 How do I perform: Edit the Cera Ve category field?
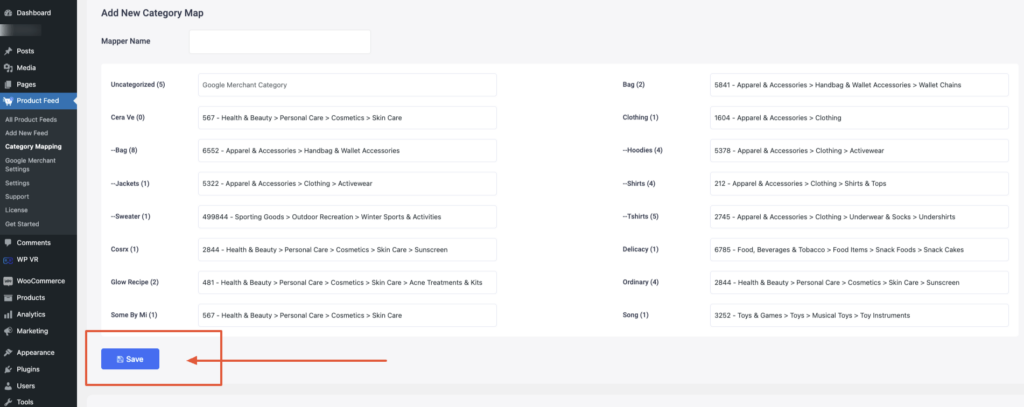[347, 118]
